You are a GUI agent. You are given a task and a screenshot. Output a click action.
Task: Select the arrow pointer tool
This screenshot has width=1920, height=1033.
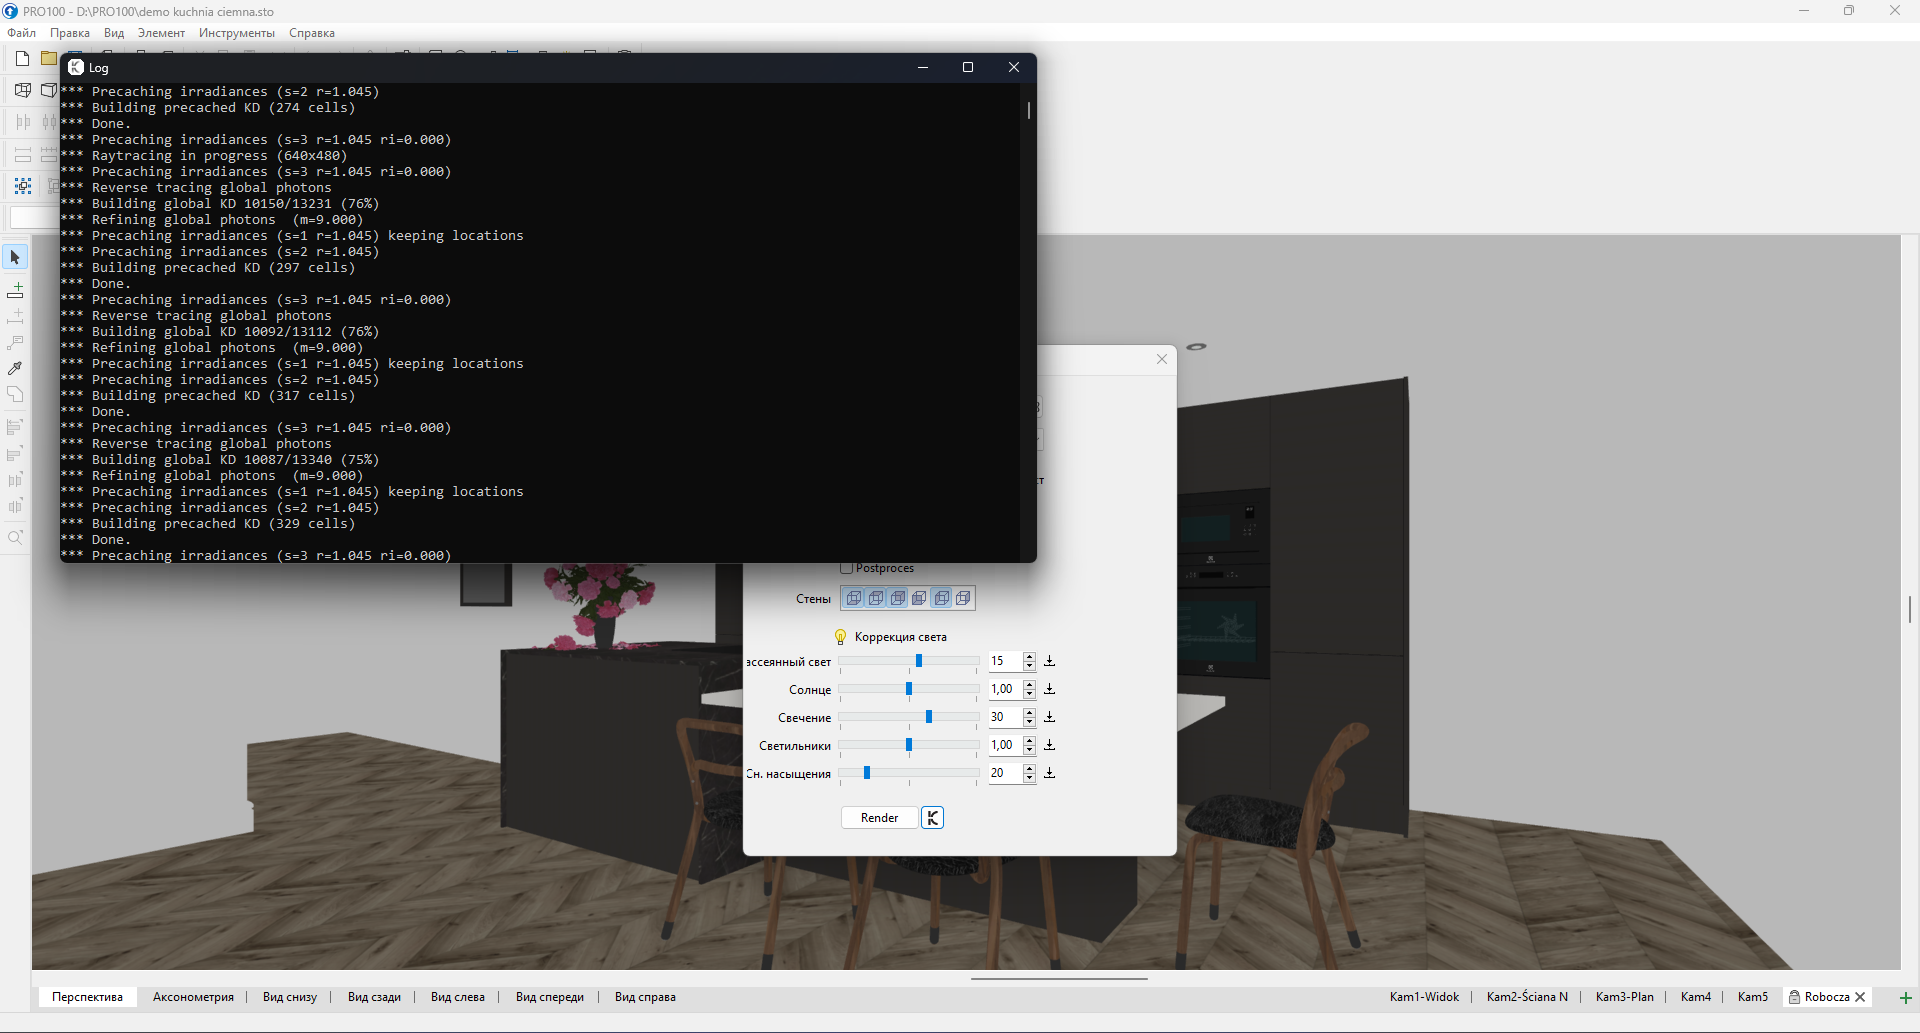[x=15, y=258]
